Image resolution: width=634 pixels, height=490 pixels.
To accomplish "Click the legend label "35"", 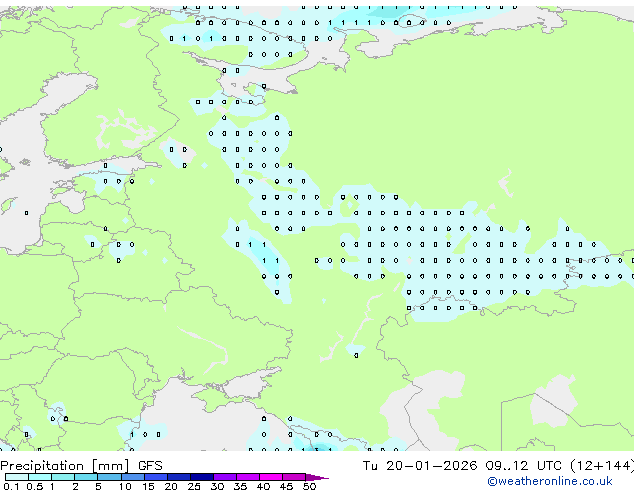I will coord(240,486).
